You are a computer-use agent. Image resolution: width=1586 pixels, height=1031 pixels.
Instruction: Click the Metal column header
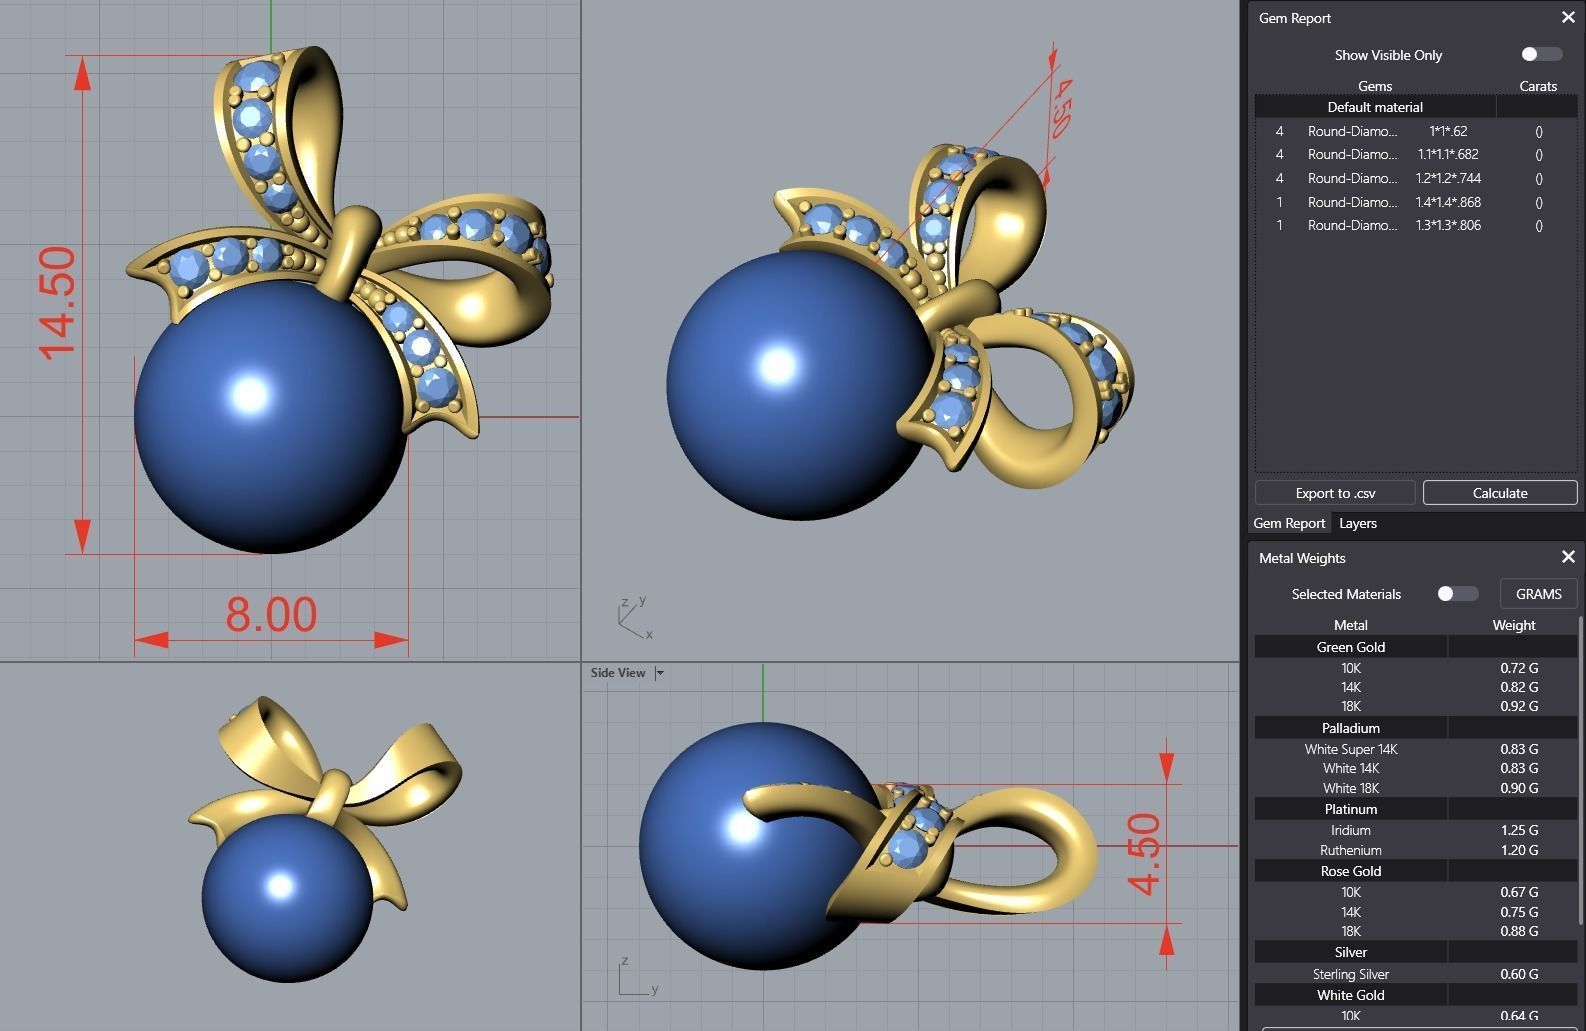[x=1351, y=625]
